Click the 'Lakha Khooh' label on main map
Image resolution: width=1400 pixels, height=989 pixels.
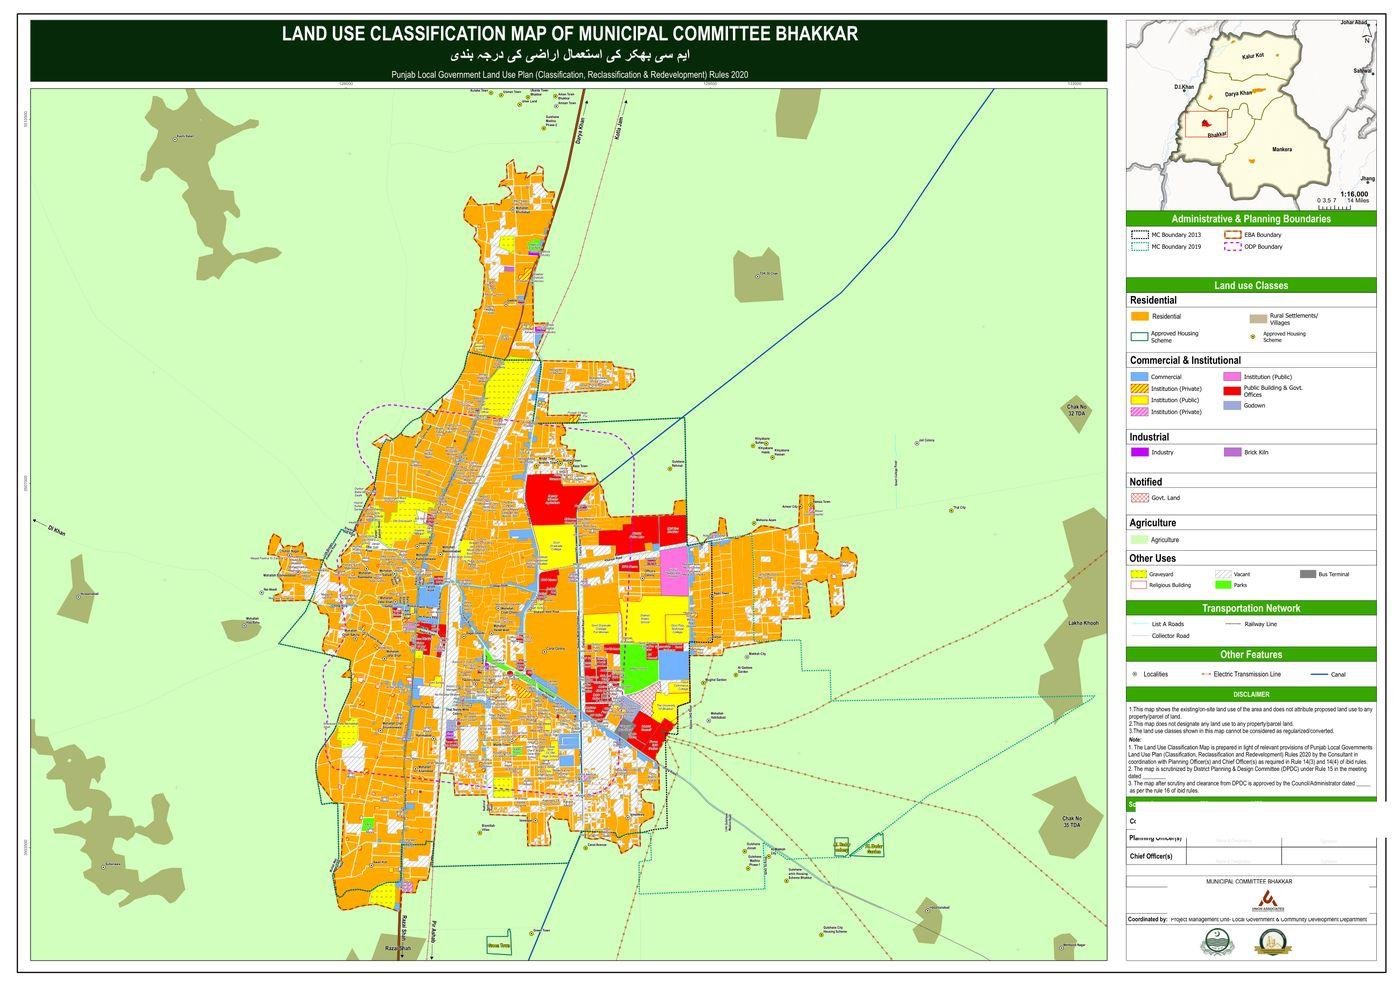[1083, 623]
